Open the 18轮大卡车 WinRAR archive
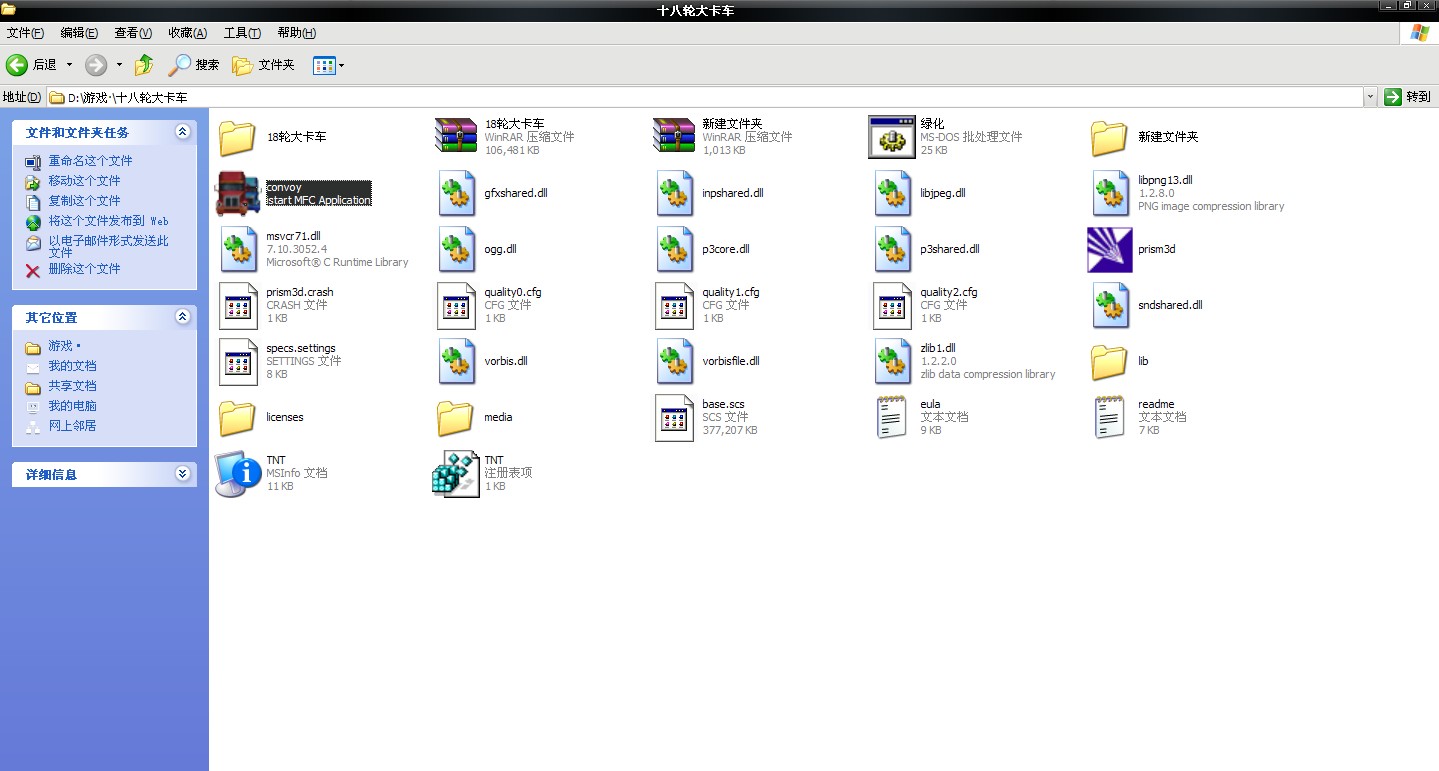The image size is (1439, 771). [x=456, y=137]
